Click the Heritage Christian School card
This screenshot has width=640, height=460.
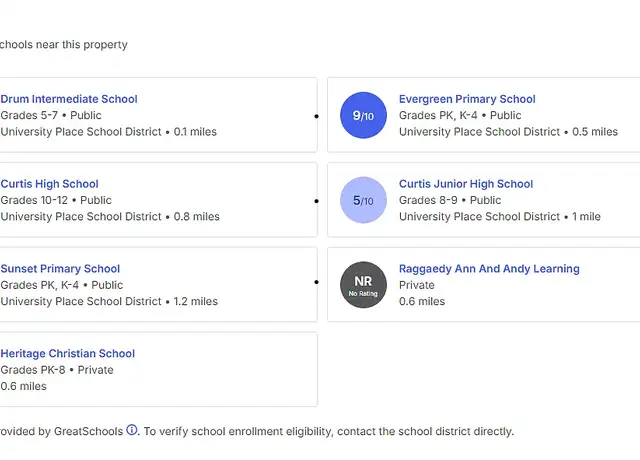click(158, 369)
